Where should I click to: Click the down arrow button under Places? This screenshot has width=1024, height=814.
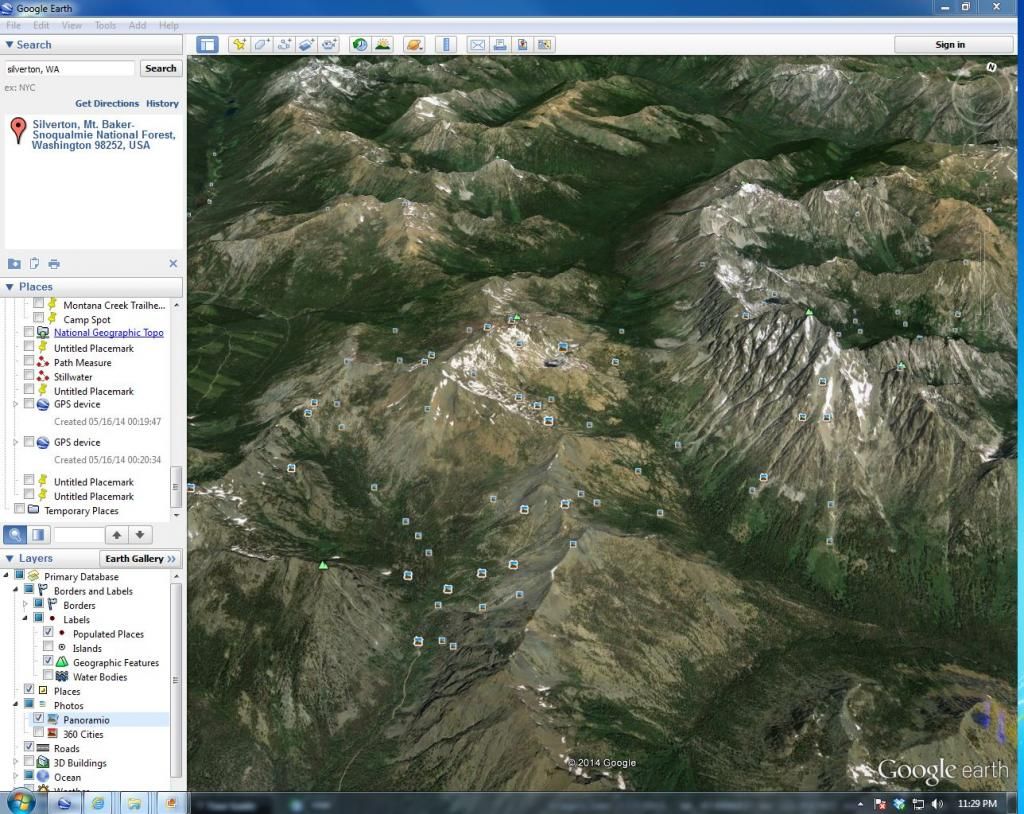click(140, 534)
